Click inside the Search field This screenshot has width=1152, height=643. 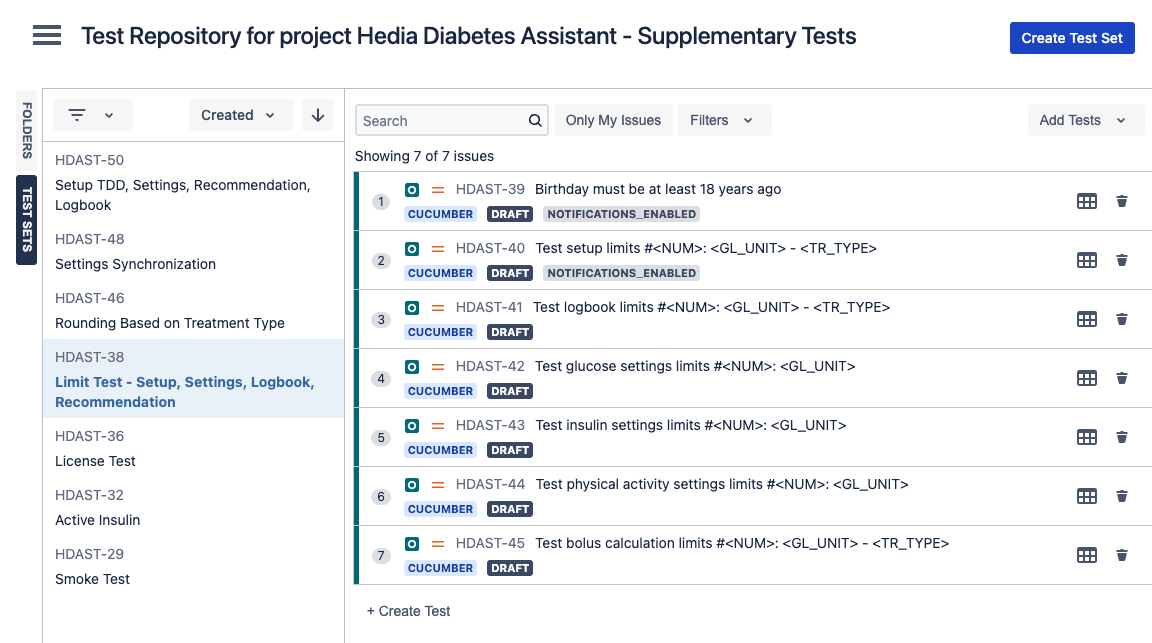point(440,120)
